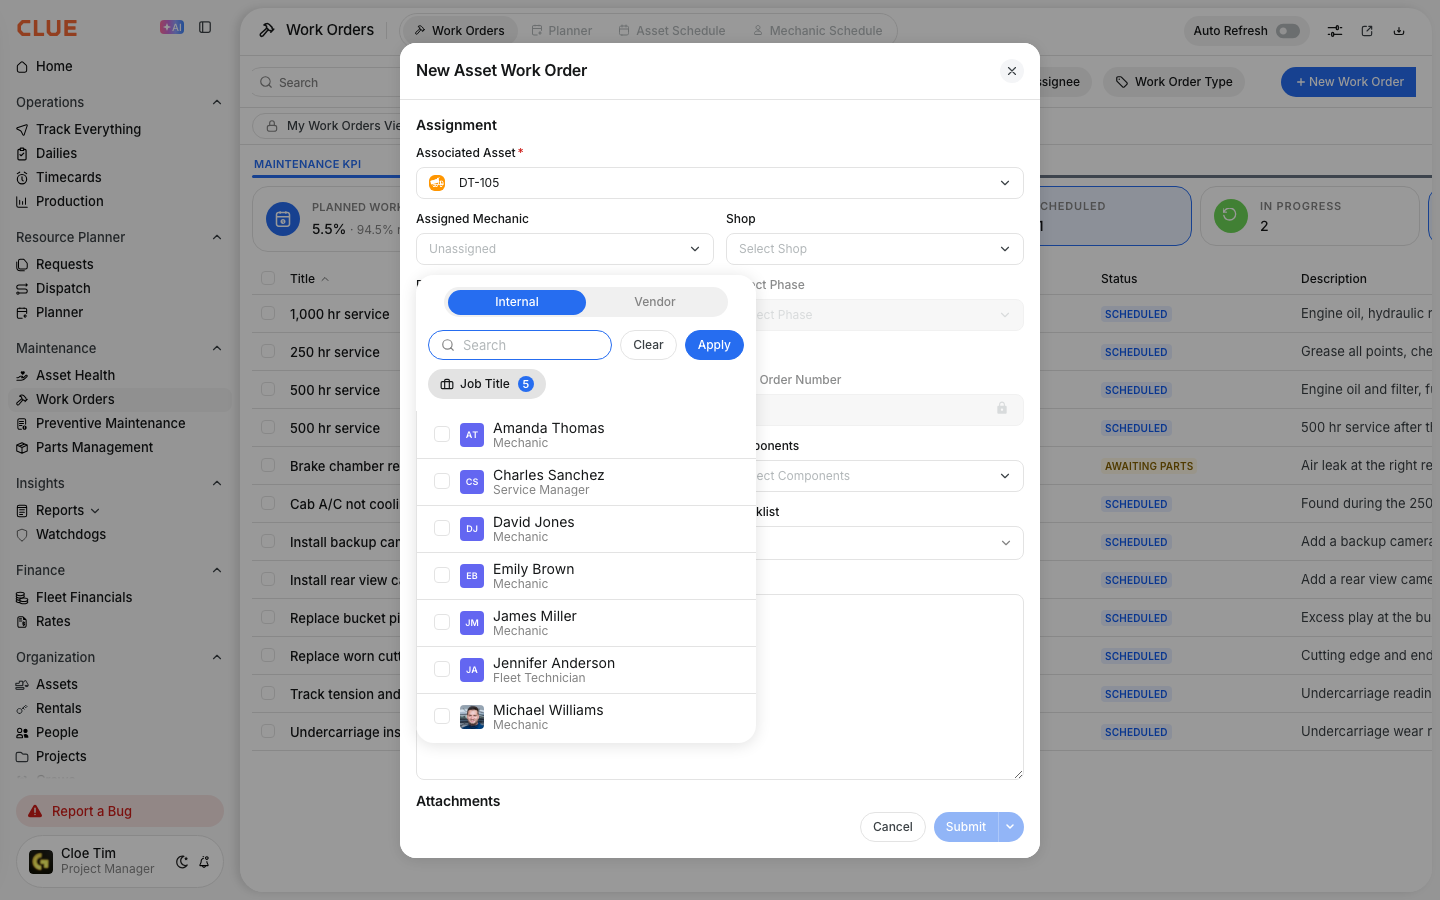Open the Asset Schedule tab
Image resolution: width=1440 pixels, height=900 pixels.
pyautogui.click(x=672, y=31)
